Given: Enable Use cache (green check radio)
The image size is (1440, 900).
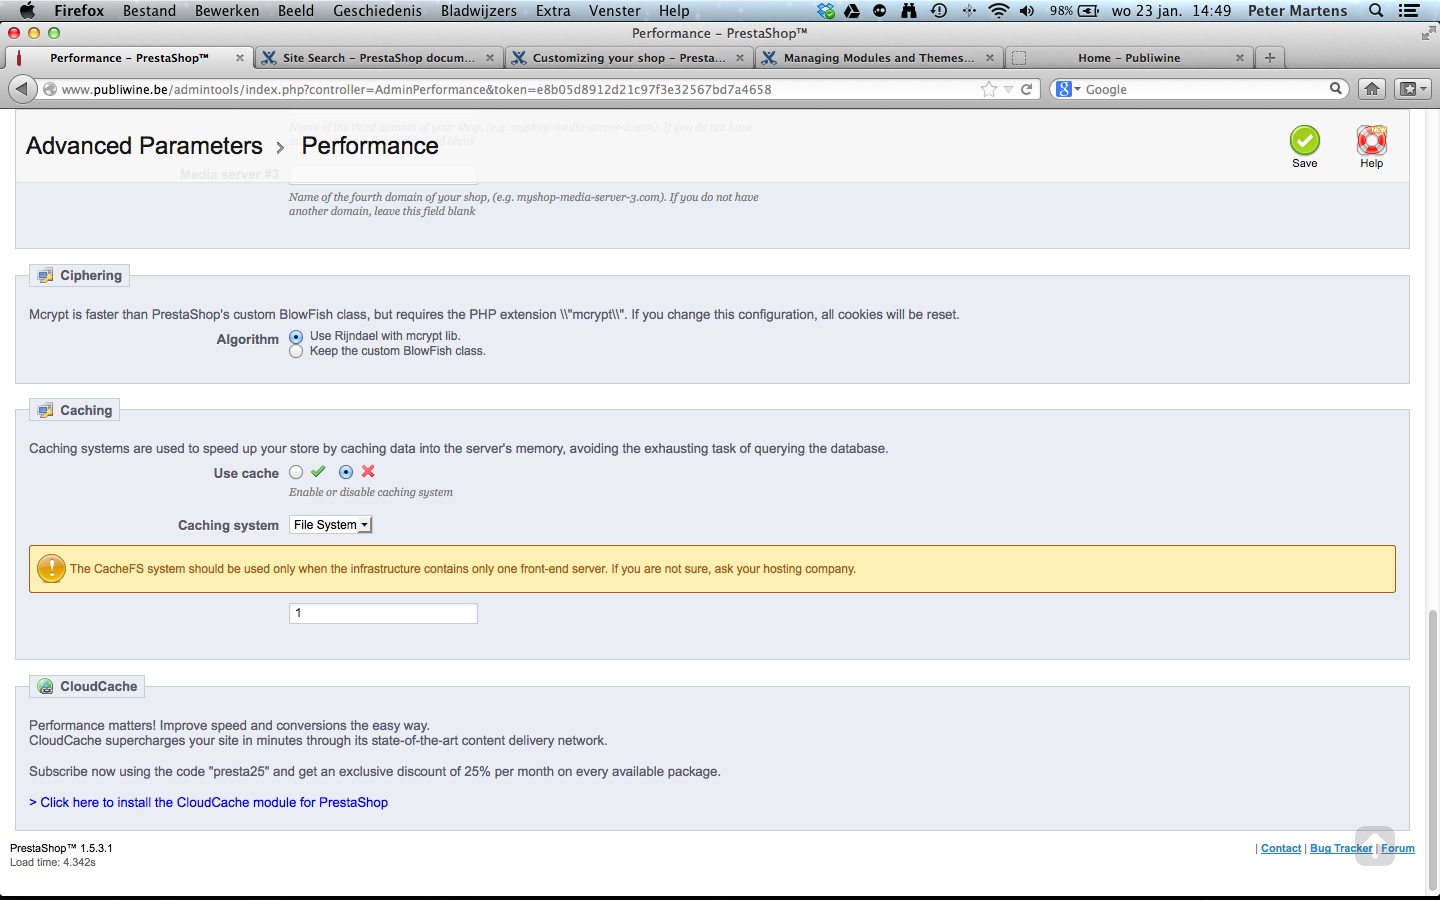Looking at the screenshot, I should [296, 472].
